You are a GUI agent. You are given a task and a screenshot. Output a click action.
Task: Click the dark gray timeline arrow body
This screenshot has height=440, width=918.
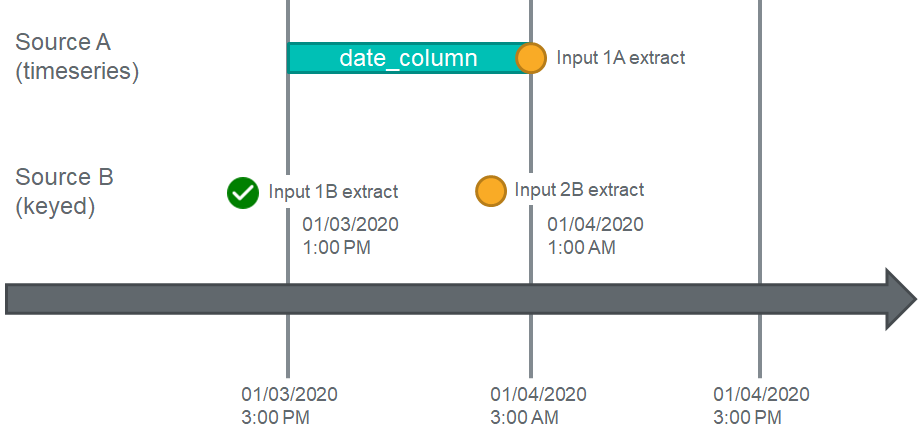coord(445,299)
